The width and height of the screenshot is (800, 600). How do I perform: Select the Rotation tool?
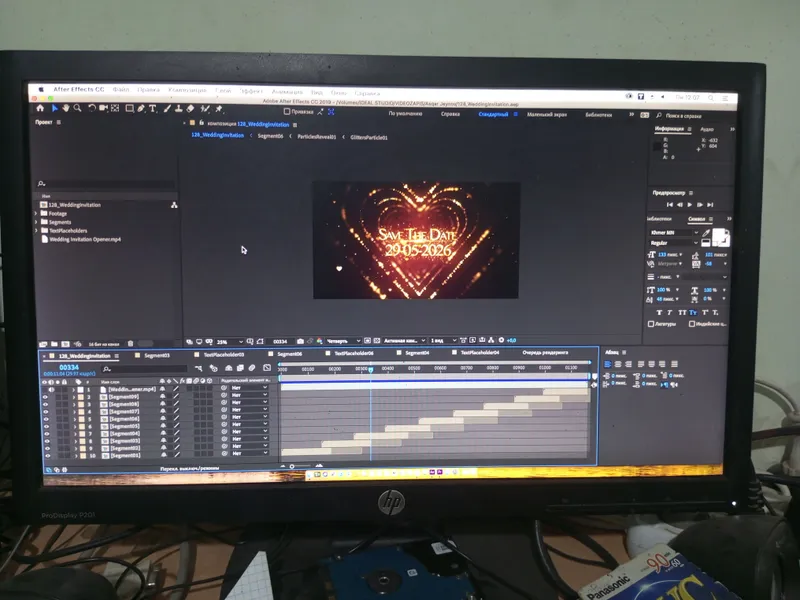[92, 108]
